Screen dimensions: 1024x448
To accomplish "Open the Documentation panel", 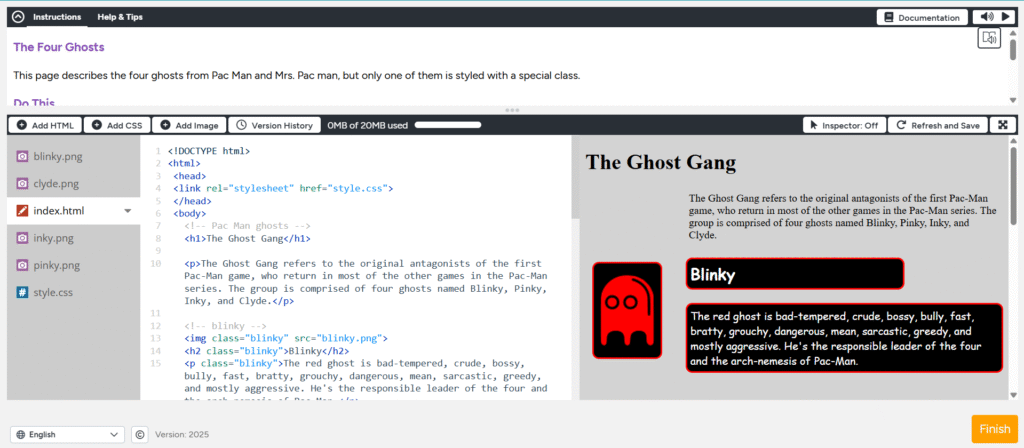I will [x=922, y=17].
